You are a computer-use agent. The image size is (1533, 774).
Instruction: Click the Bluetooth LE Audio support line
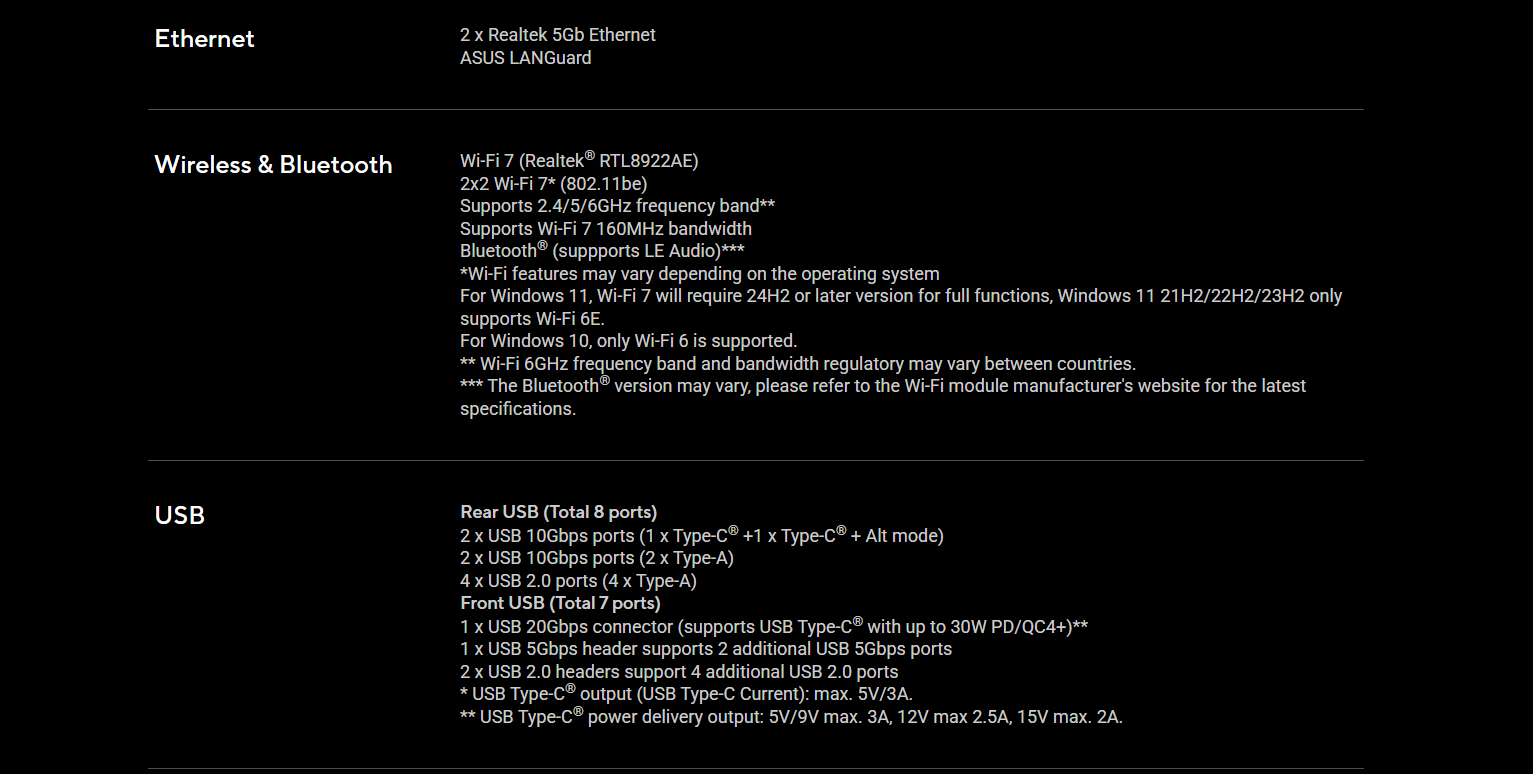pyautogui.click(x=601, y=251)
